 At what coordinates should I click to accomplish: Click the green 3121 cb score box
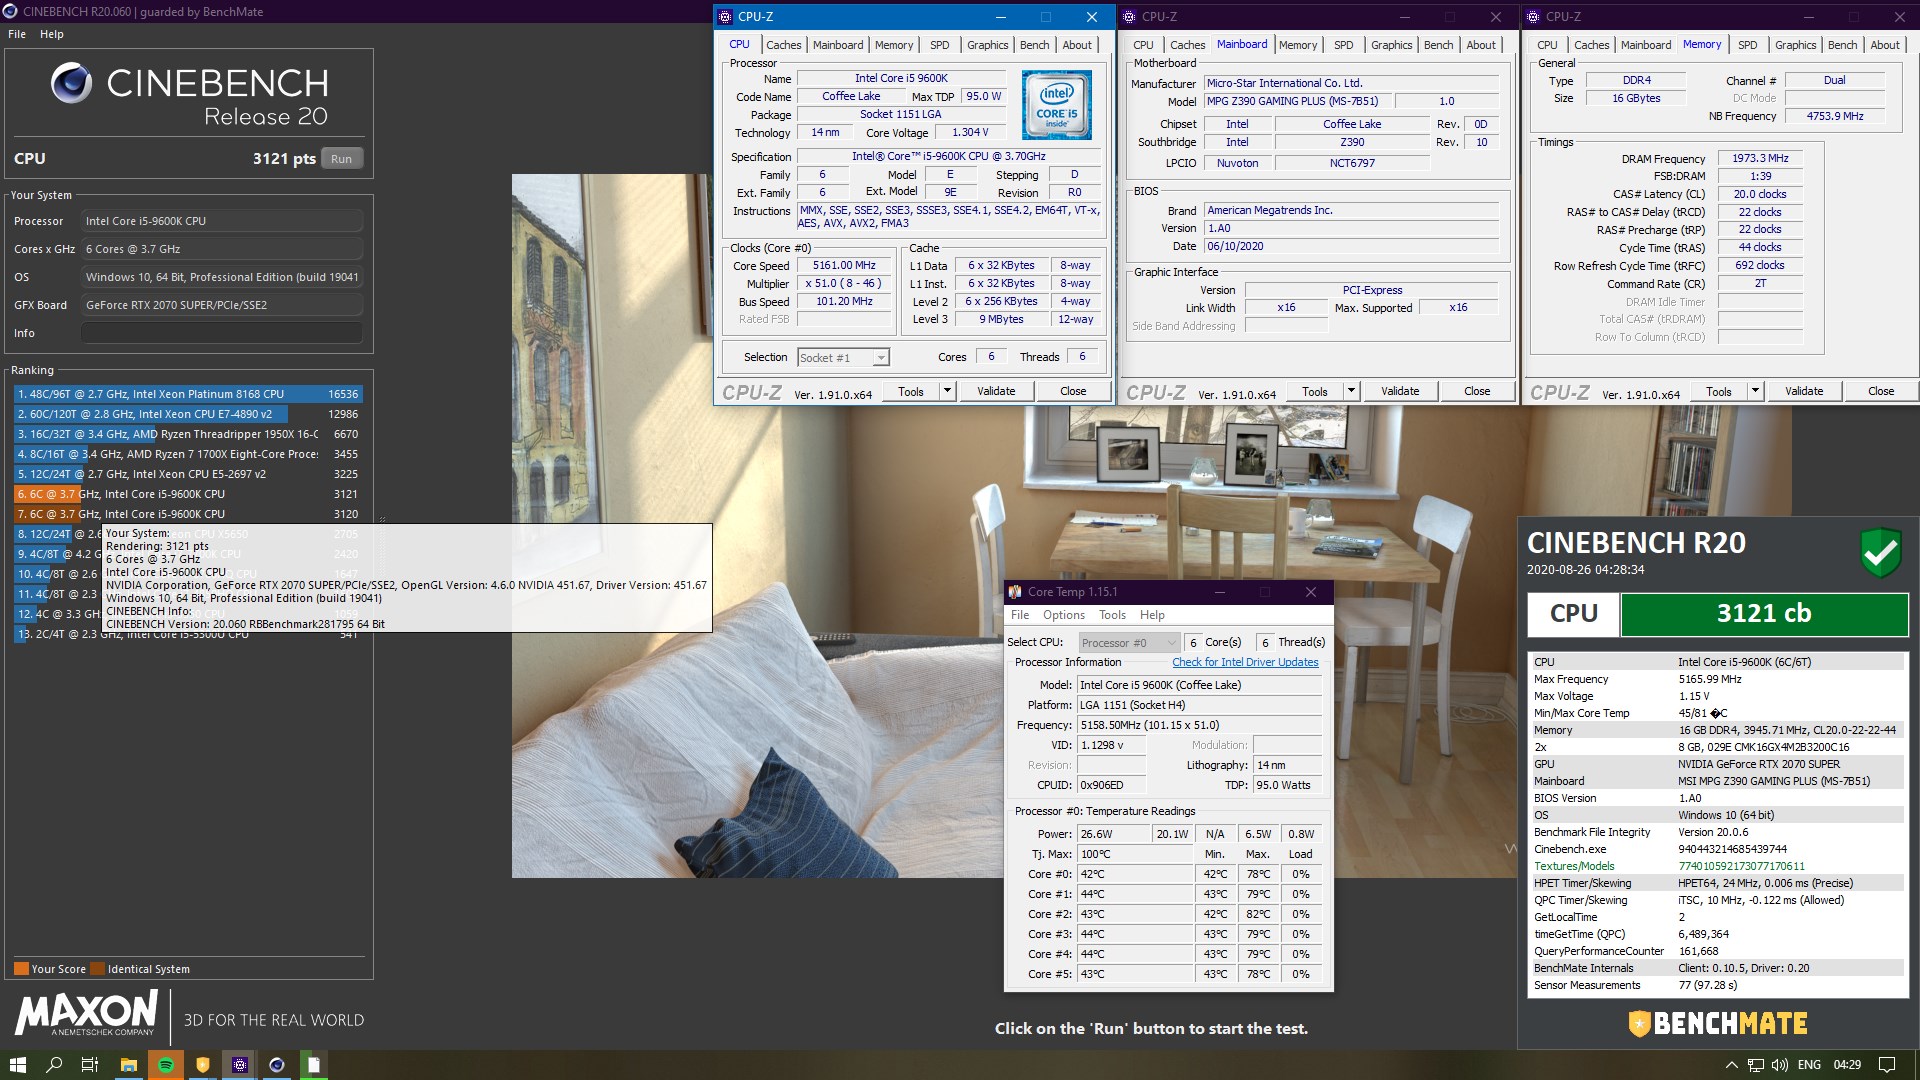[x=1764, y=614]
